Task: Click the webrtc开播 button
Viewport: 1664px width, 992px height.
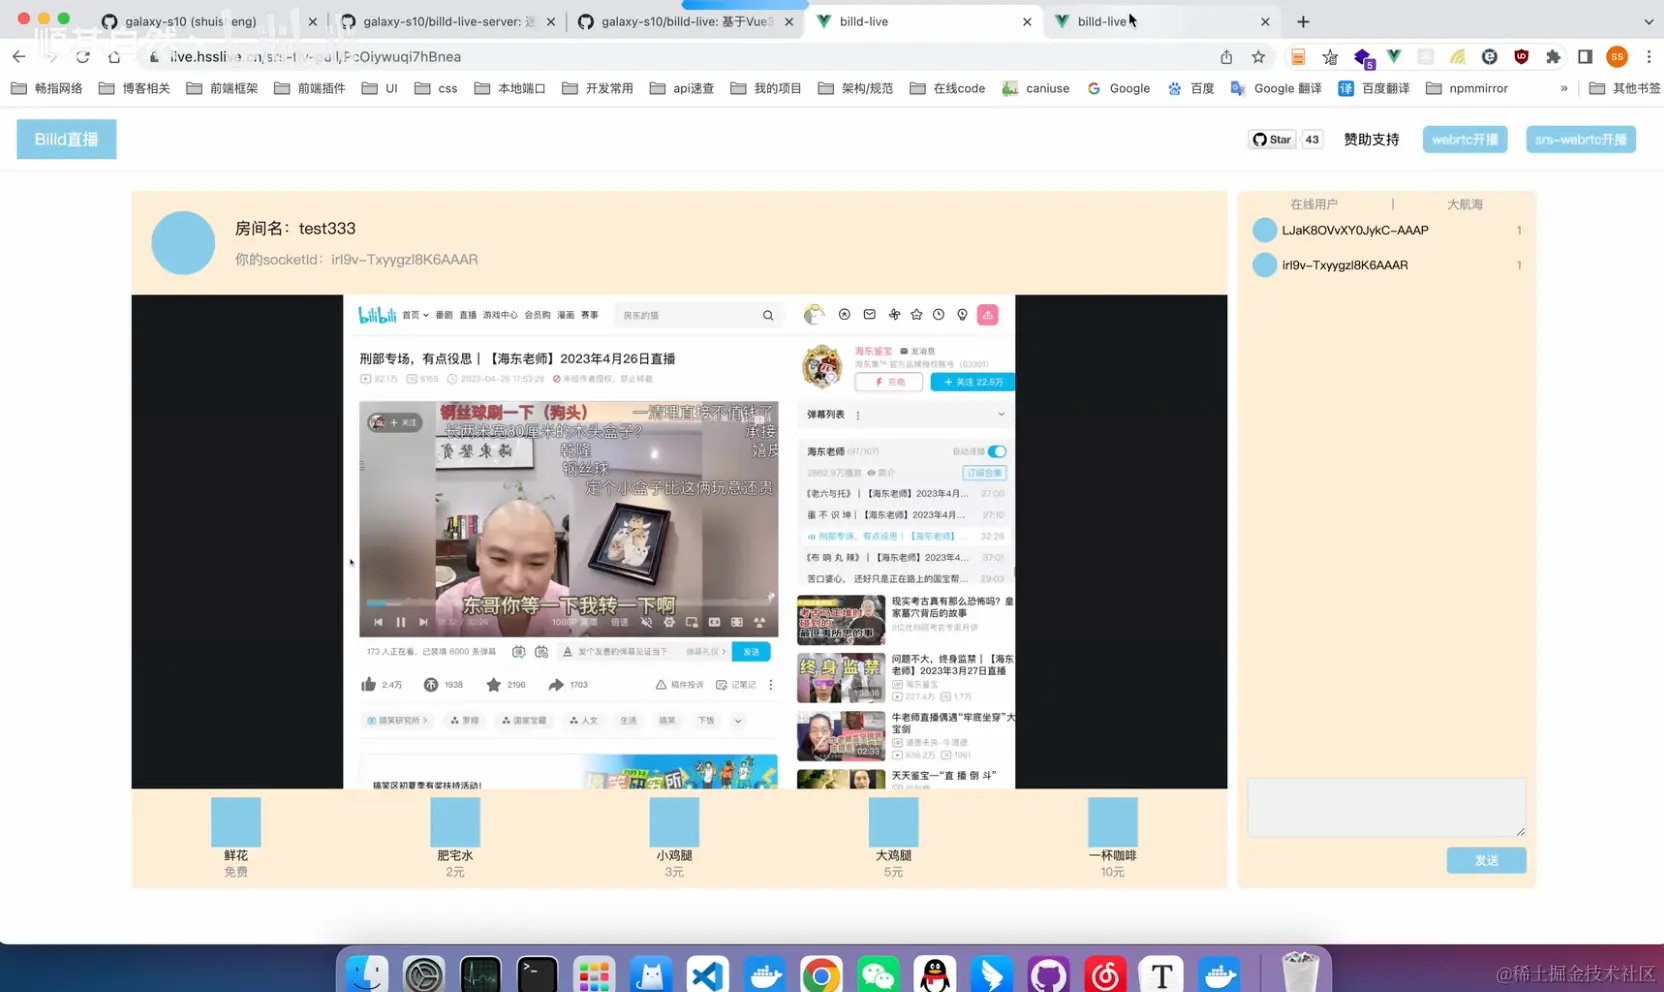Action: pyautogui.click(x=1464, y=139)
